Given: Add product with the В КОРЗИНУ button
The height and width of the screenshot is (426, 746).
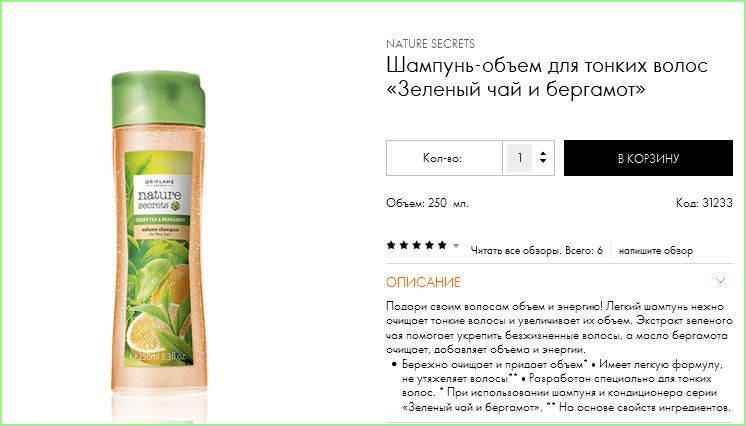Looking at the screenshot, I should (x=648, y=158).
